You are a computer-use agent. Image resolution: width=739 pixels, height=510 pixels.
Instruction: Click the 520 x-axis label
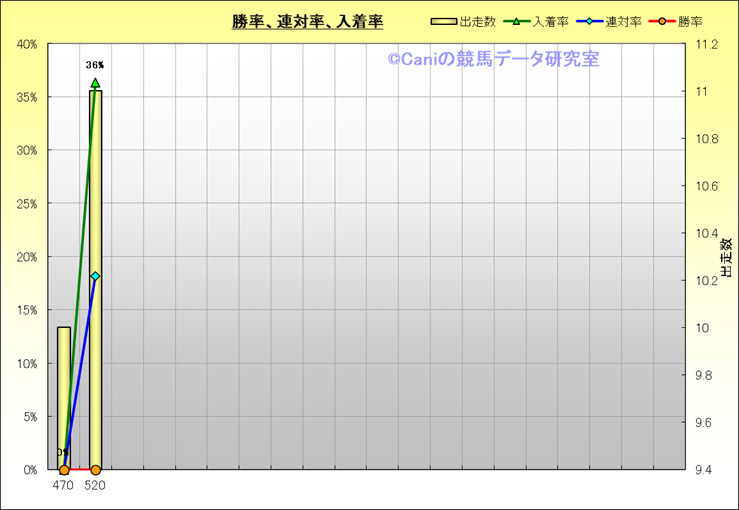[95, 485]
